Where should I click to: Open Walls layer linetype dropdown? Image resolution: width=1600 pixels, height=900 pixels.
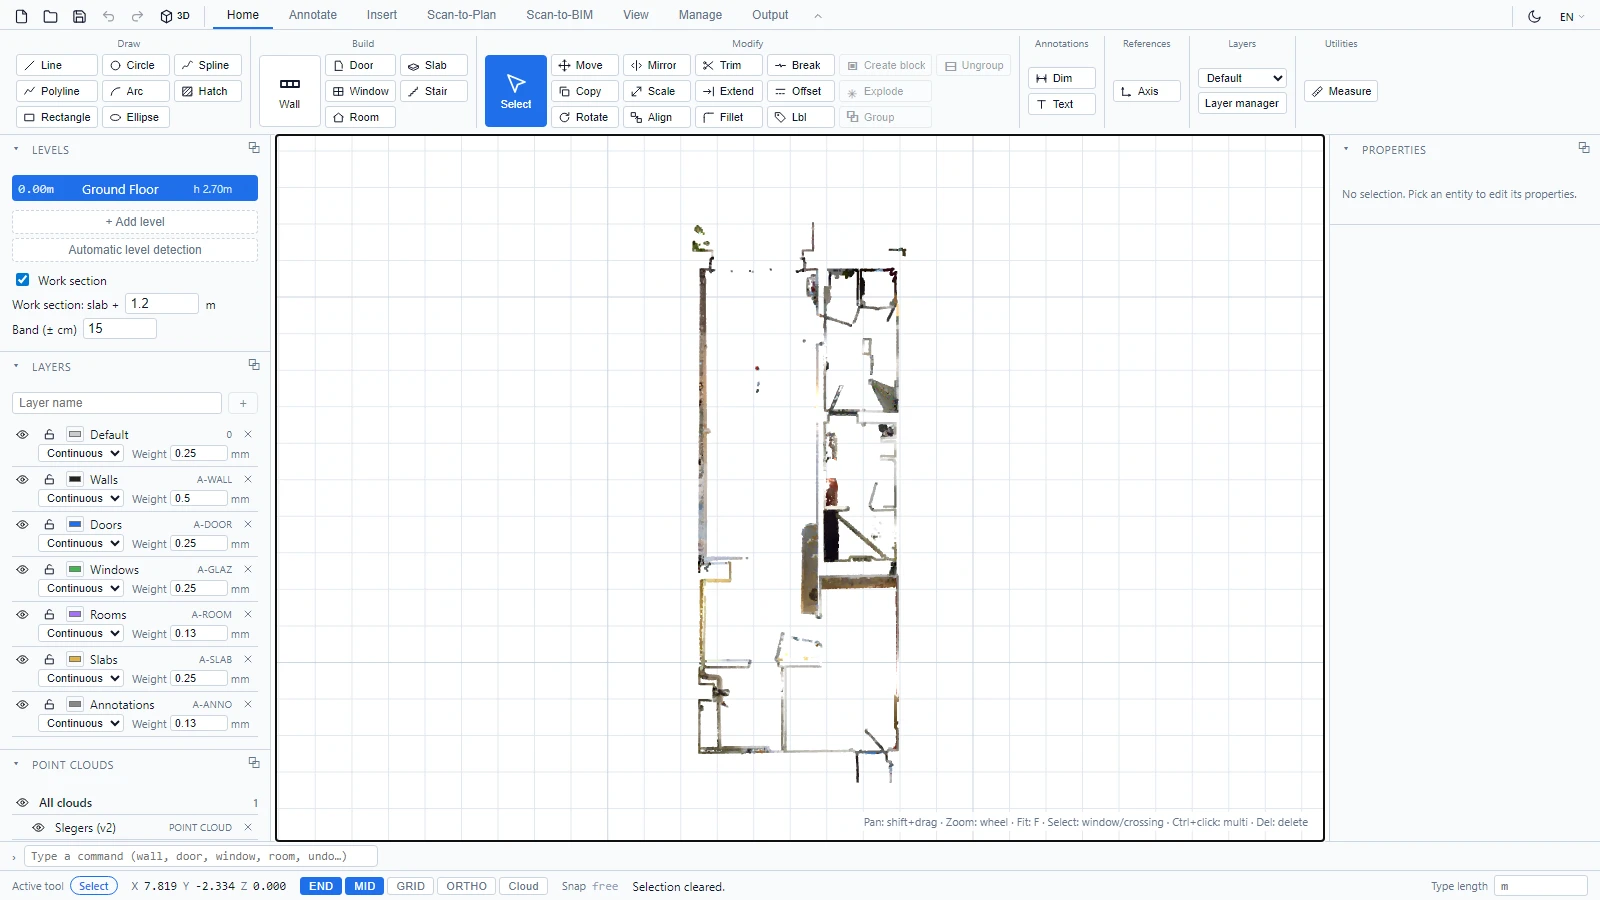pos(80,498)
